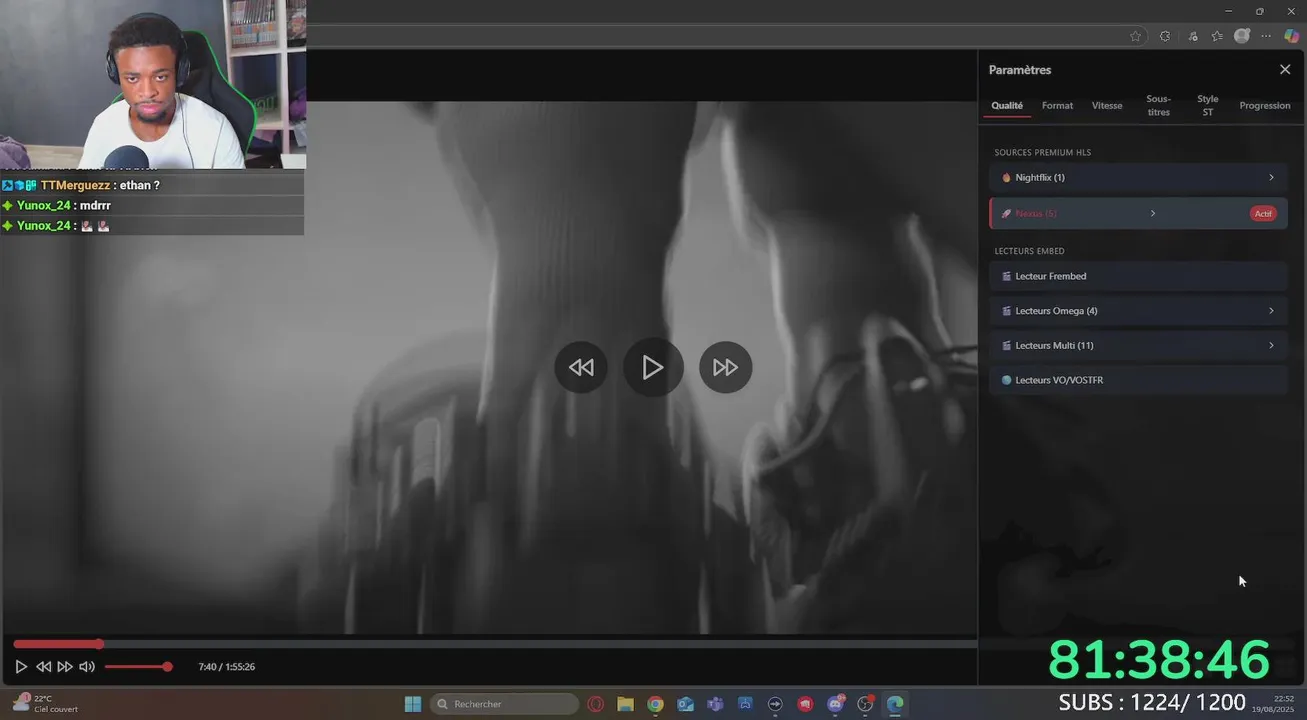Image resolution: width=1307 pixels, height=720 pixels.
Task: Open Discord from the taskbar
Action: pos(836,704)
